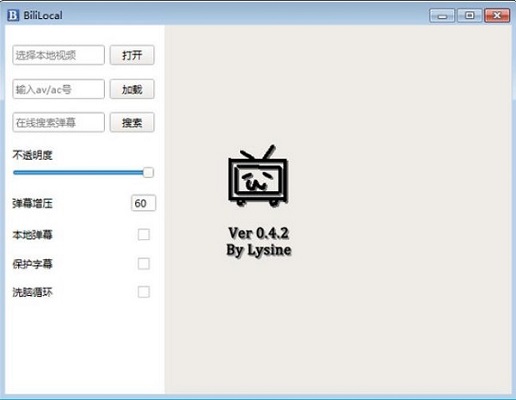
Task: Click the opacity slider handle
Action: tap(148, 172)
